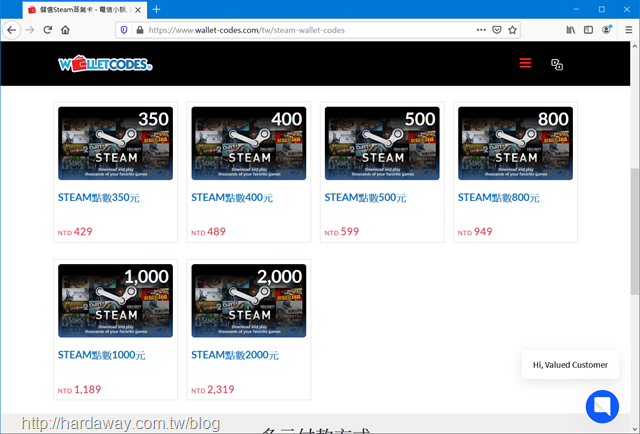The height and width of the screenshot is (434, 640).
Task: Click the NTD 599 price
Action: click(342, 232)
